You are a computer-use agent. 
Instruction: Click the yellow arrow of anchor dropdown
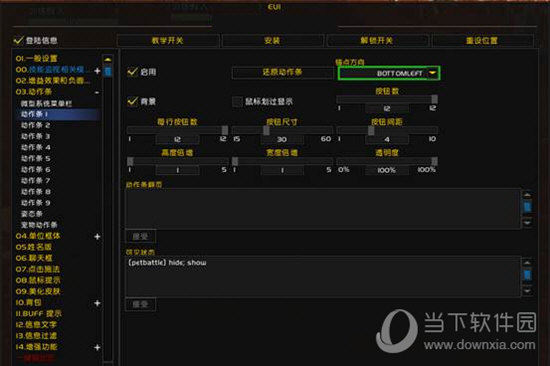(433, 73)
